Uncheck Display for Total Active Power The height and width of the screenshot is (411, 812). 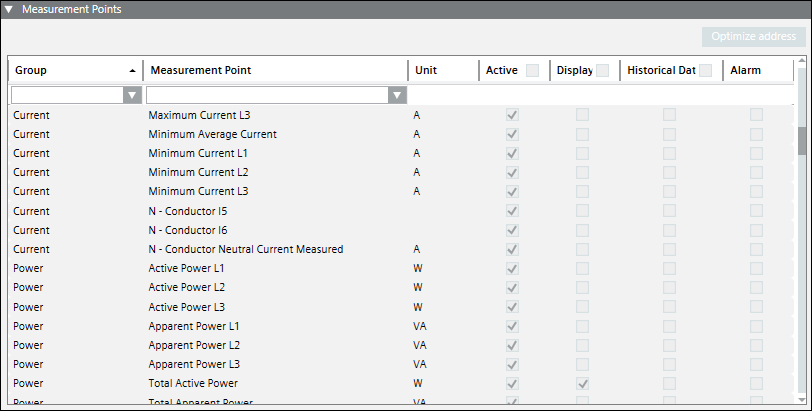click(582, 383)
